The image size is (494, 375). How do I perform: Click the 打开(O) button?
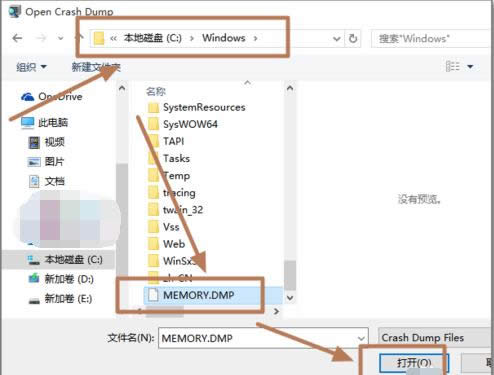[x=414, y=363]
